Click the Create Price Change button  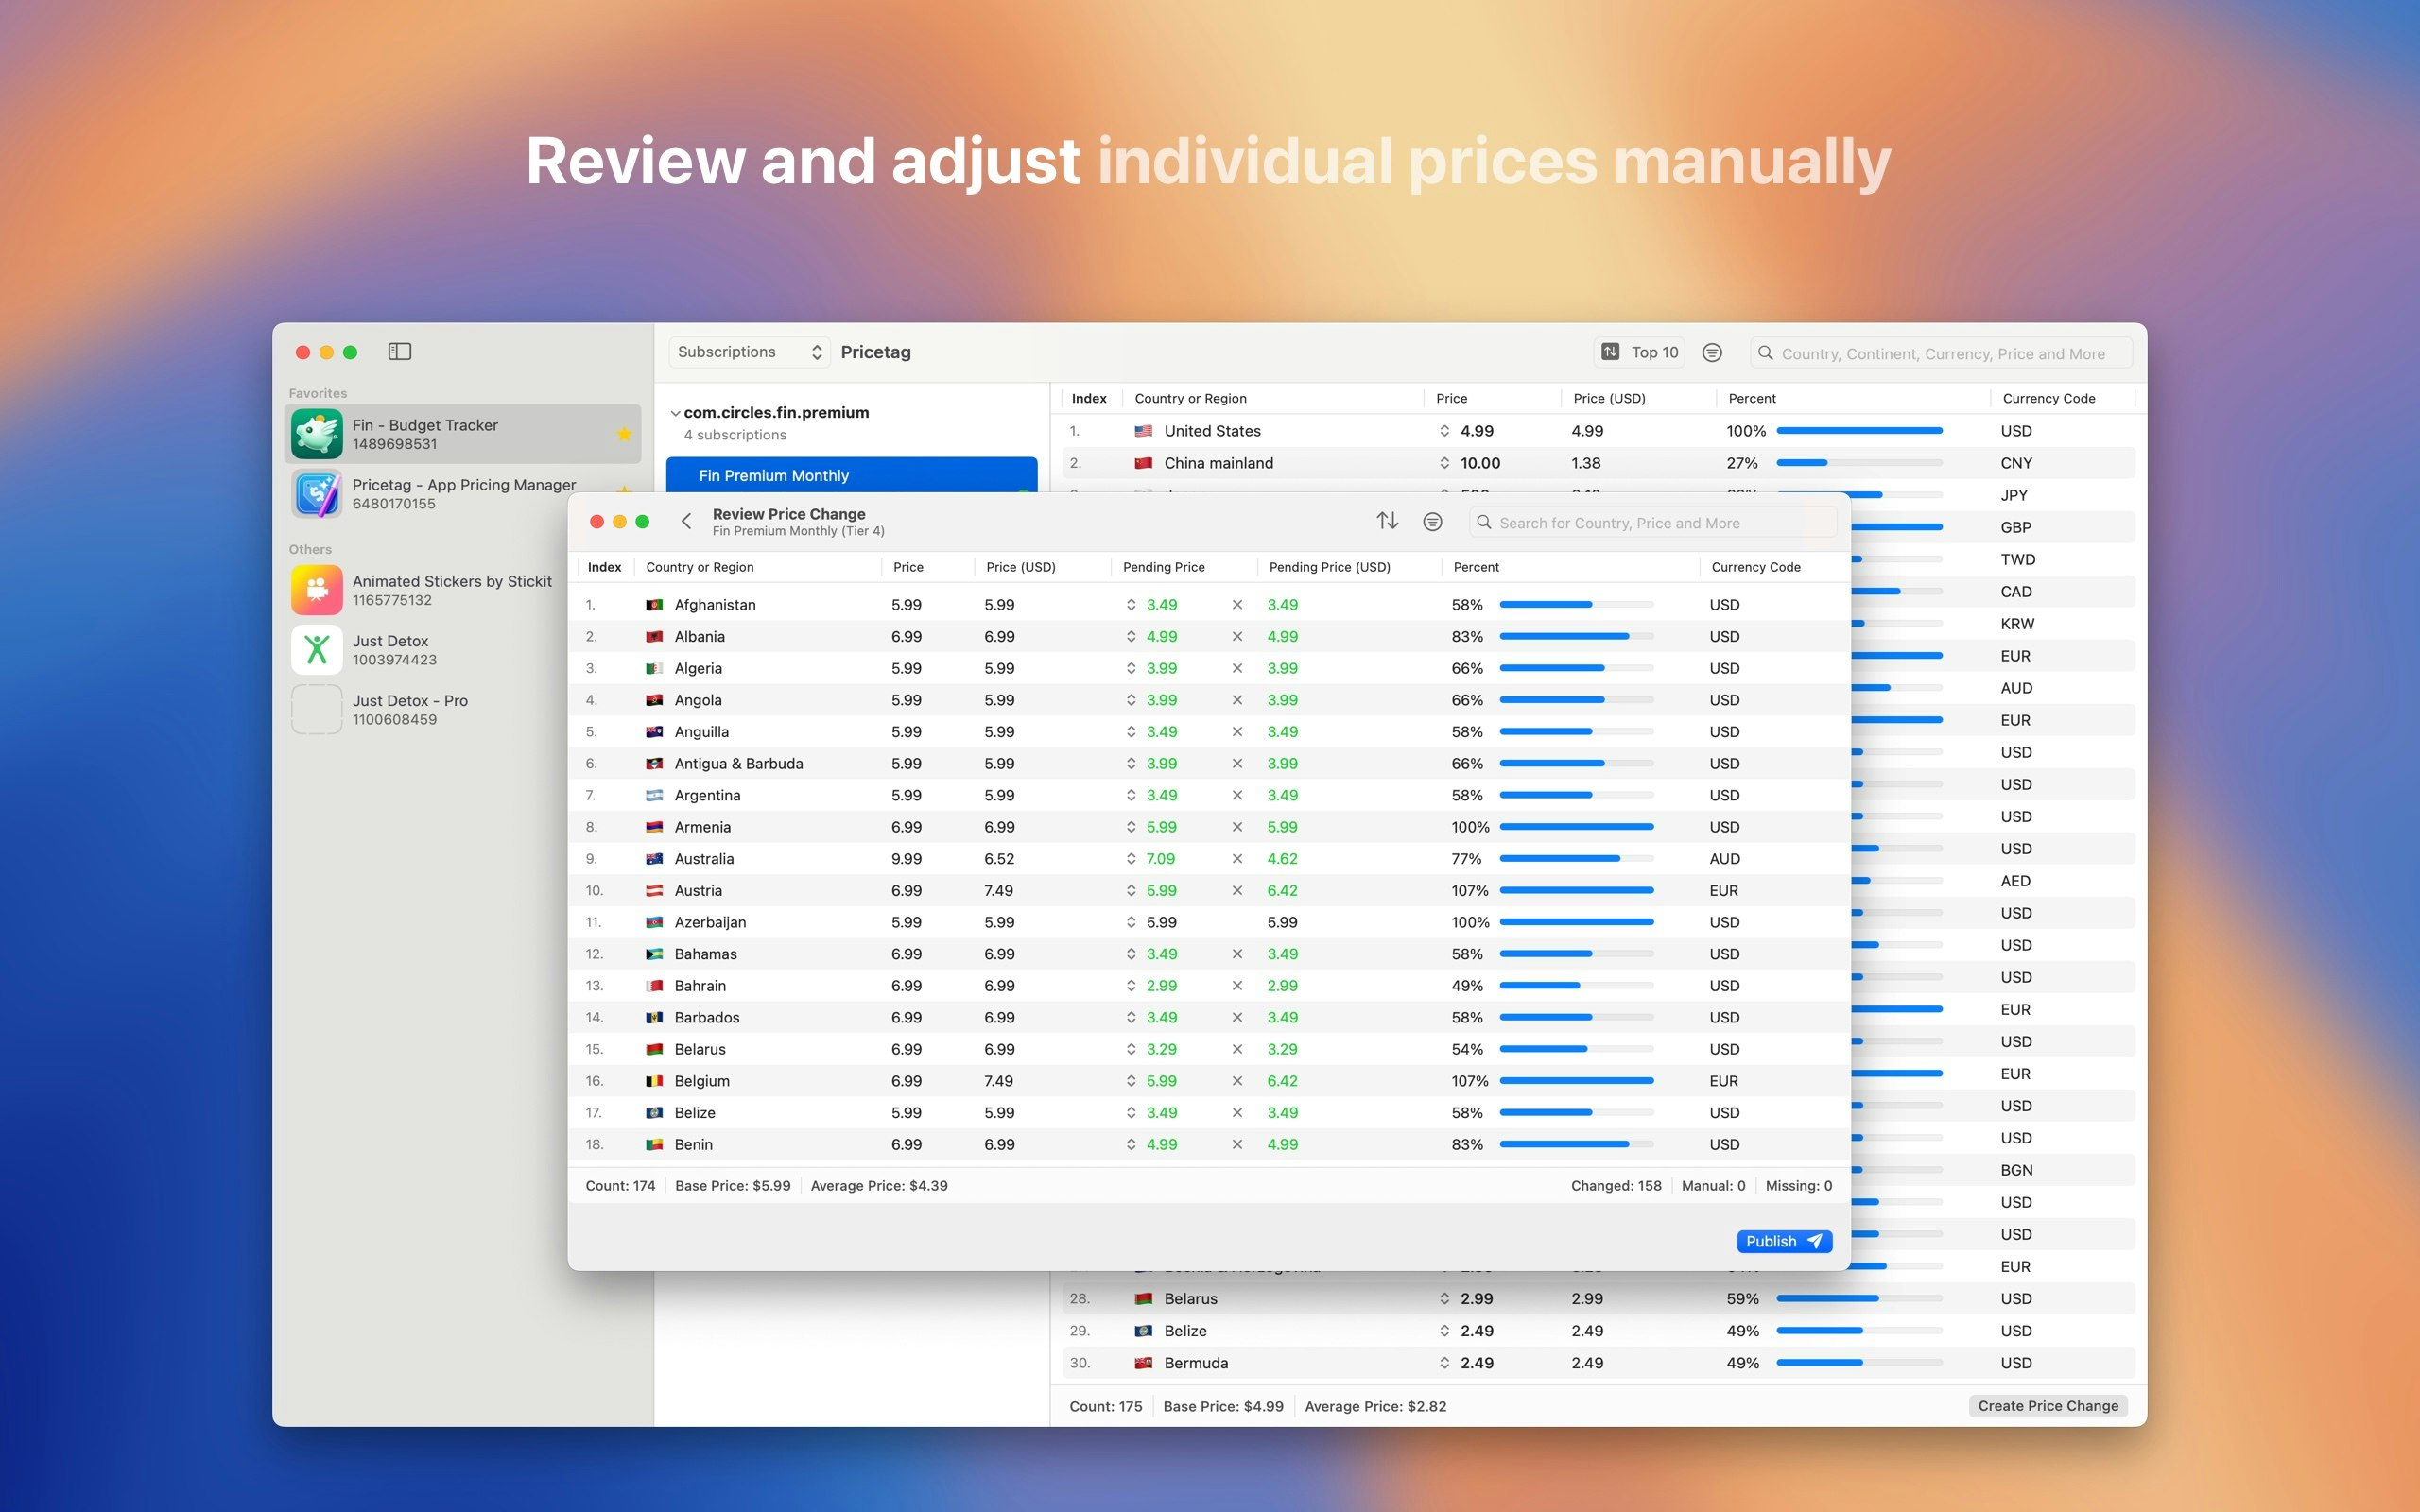2047,1406
